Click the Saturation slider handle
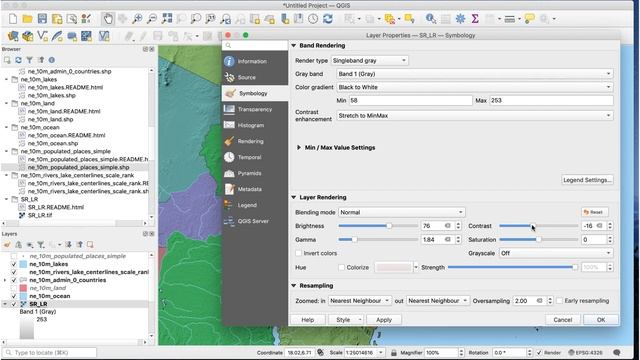The height and width of the screenshot is (360, 640). point(538,240)
